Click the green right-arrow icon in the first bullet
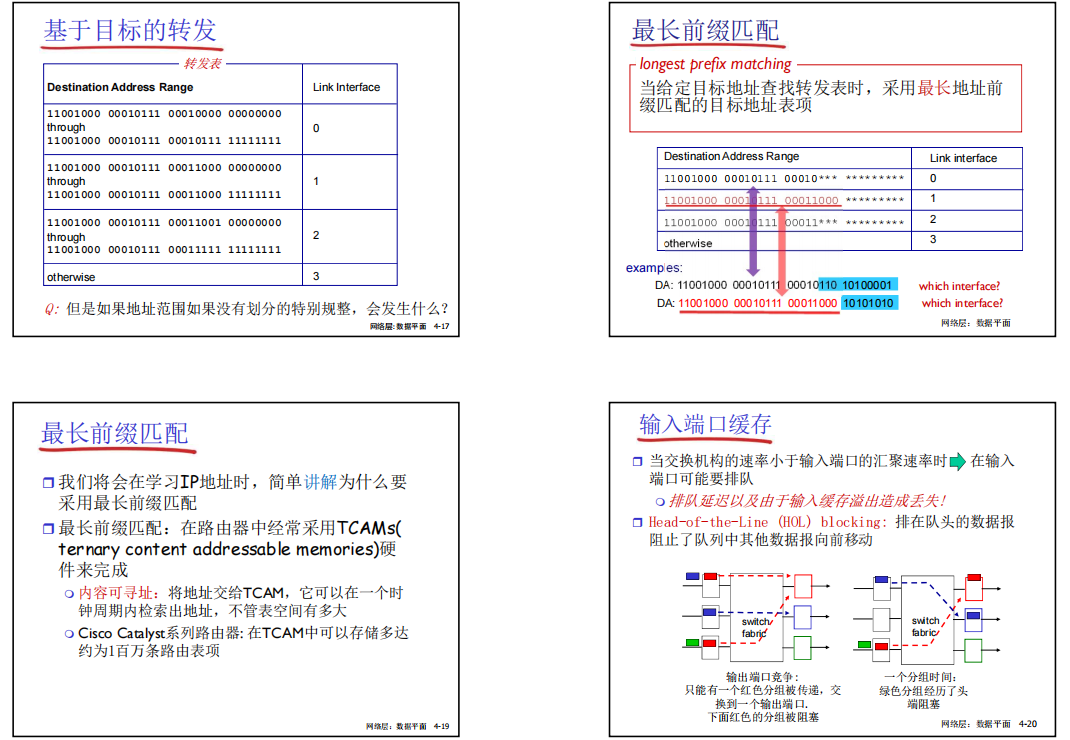This screenshot has width=1070, height=740. pos(958,461)
